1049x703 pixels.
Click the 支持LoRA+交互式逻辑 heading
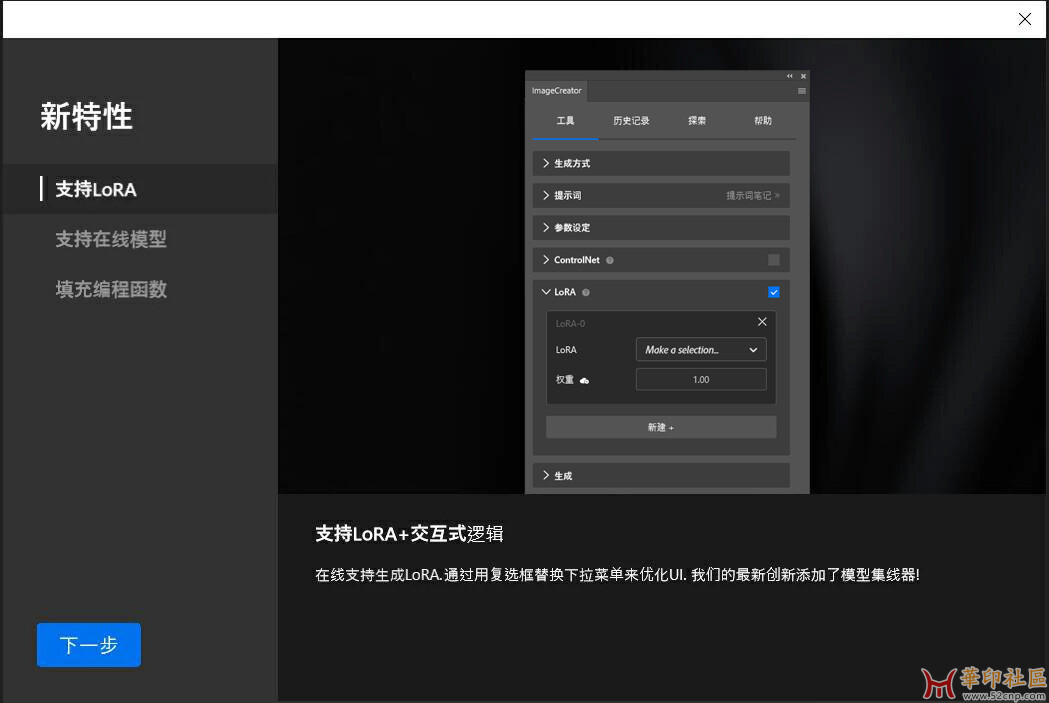(x=409, y=533)
